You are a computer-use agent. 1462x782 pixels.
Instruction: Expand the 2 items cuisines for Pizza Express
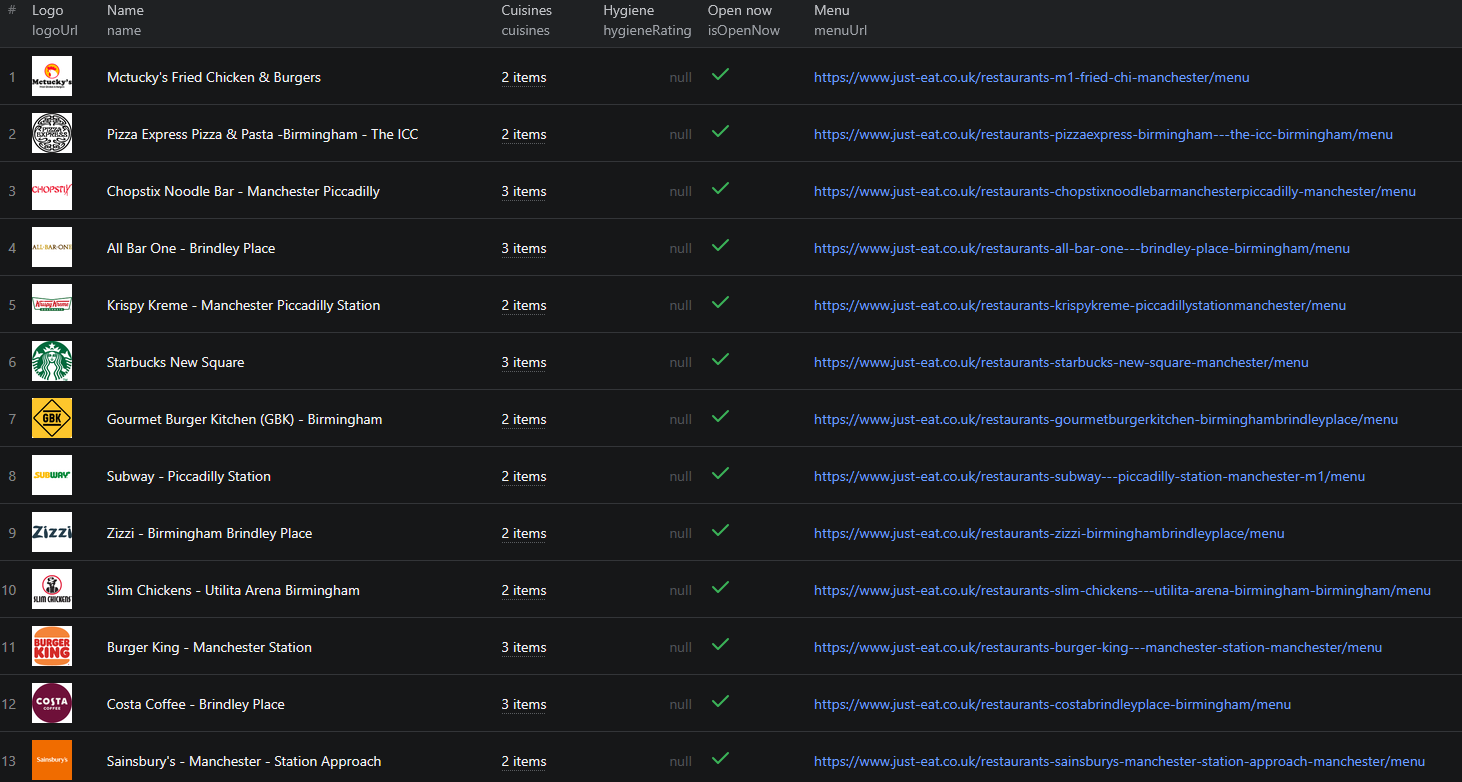tap(524, 134)
